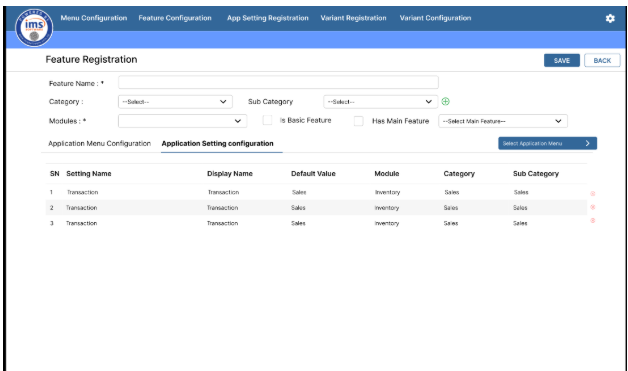This screenshot has height=371, width=628.
Task: Toggle the Has Main Feature checkbox
Action: [358, 121]
